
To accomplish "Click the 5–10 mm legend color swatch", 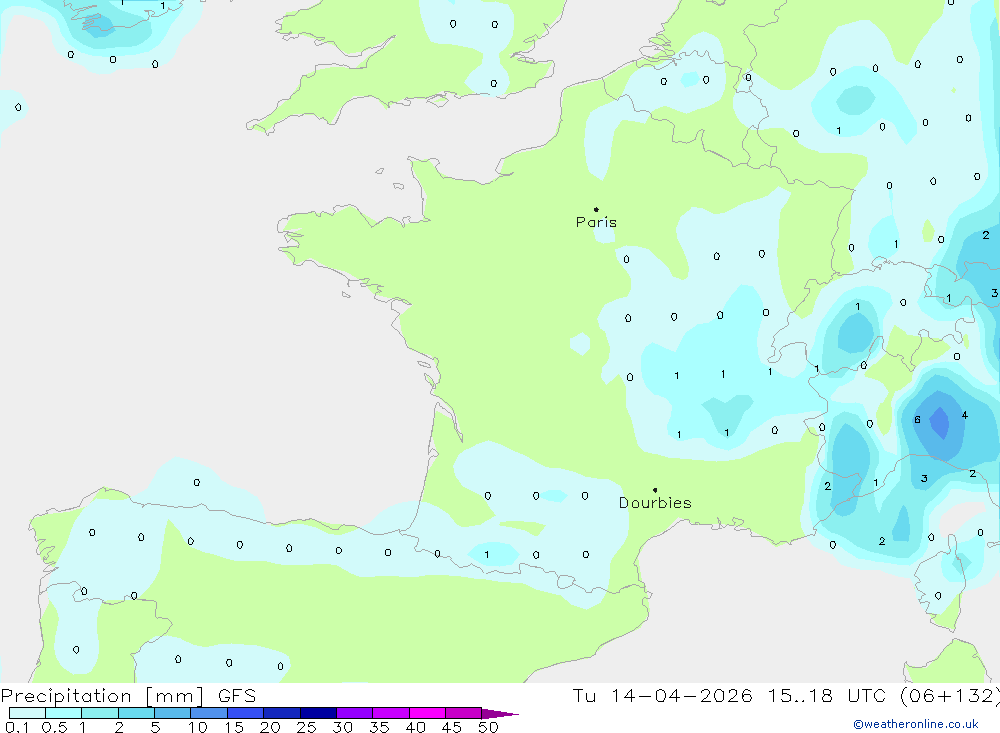I will pyautogui.click(x=172, y=713).
